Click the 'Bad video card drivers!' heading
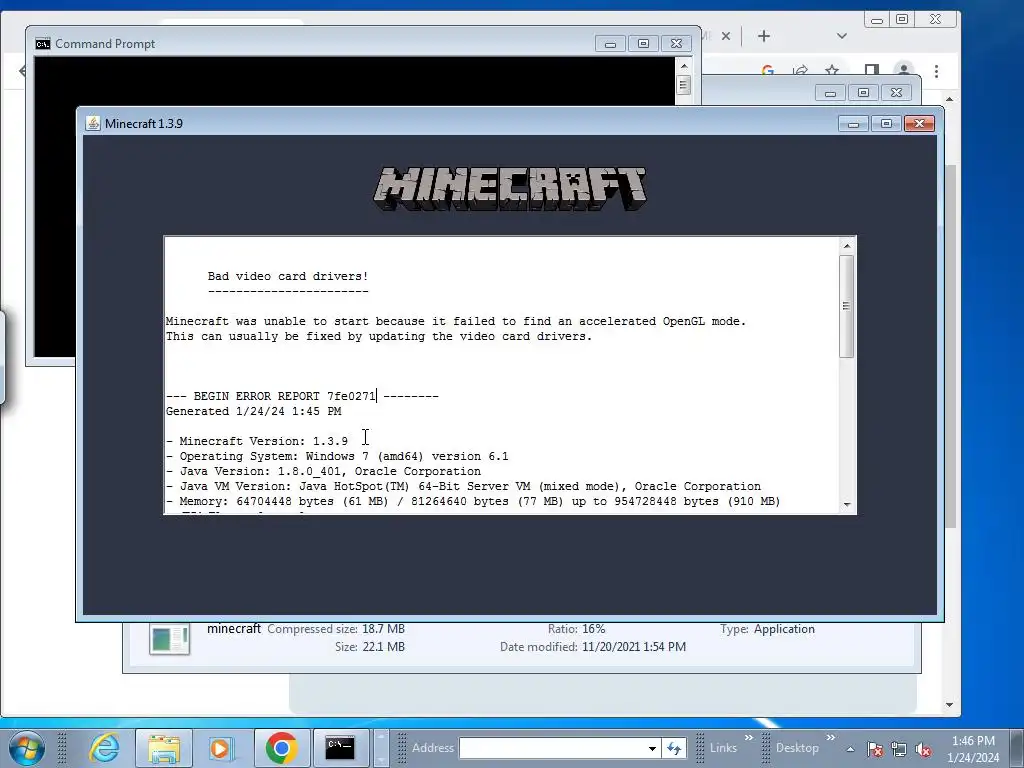 288,276
